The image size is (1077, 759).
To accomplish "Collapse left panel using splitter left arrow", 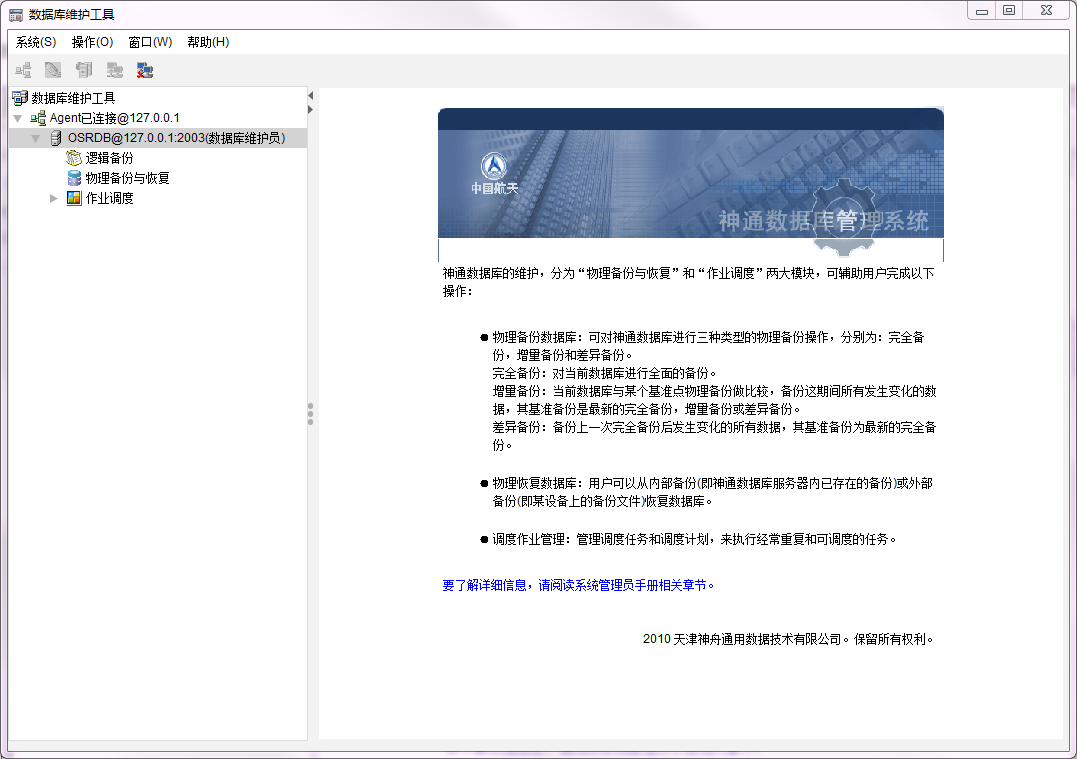I will [310, 95].
